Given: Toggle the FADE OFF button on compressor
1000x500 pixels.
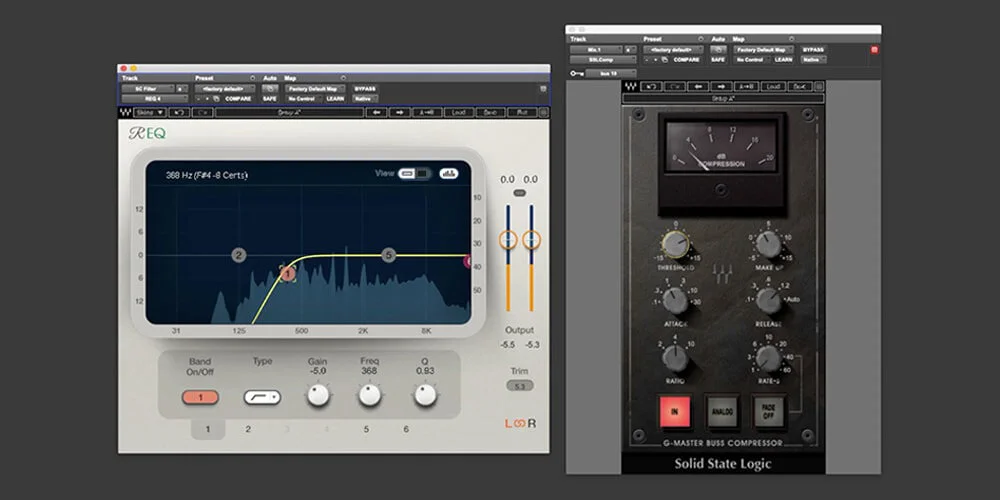Looking at the screenshot, I should click(768, 411).
